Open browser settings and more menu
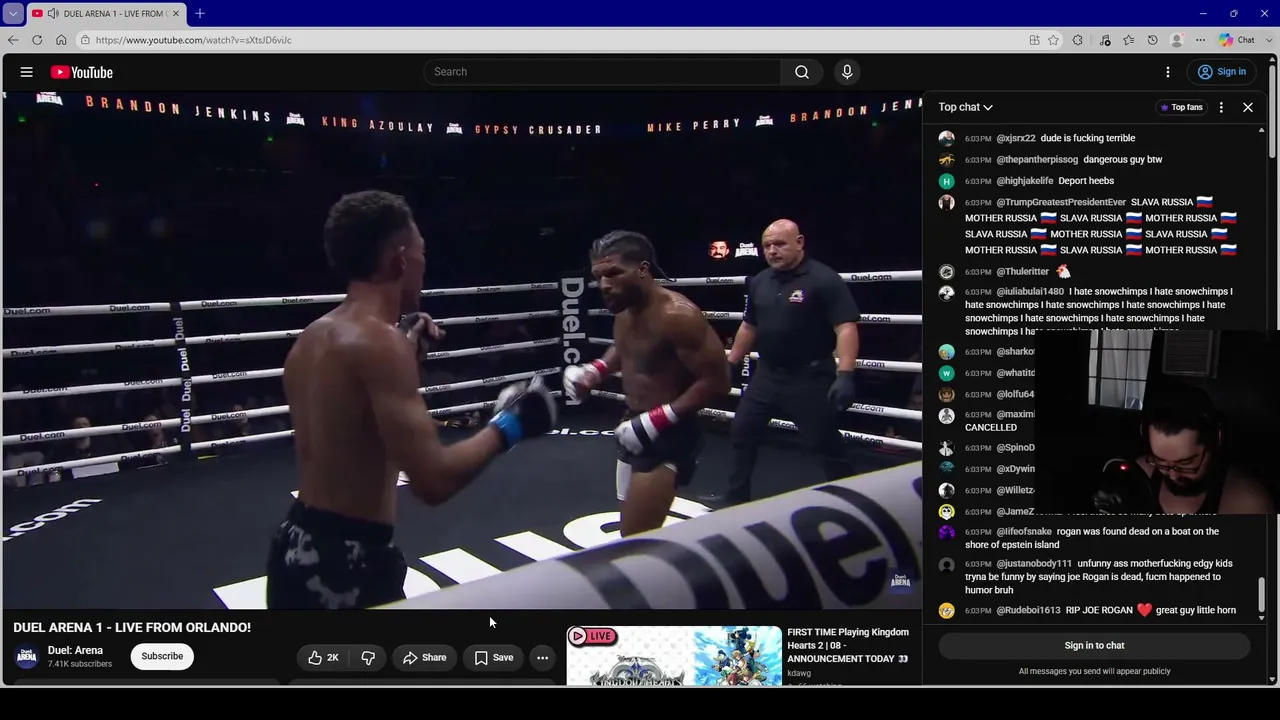This screenshot has height=720, width=1280. [x=1200, y=40]
